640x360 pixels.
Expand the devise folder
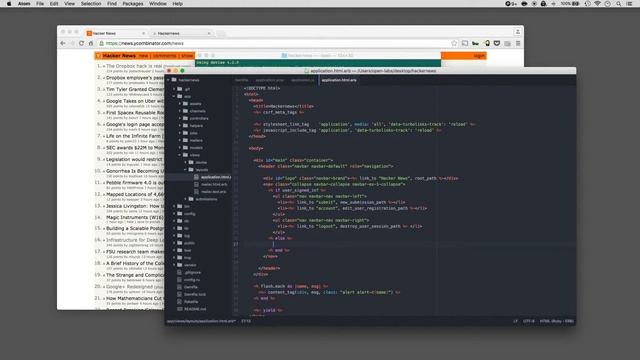(186, 162)
